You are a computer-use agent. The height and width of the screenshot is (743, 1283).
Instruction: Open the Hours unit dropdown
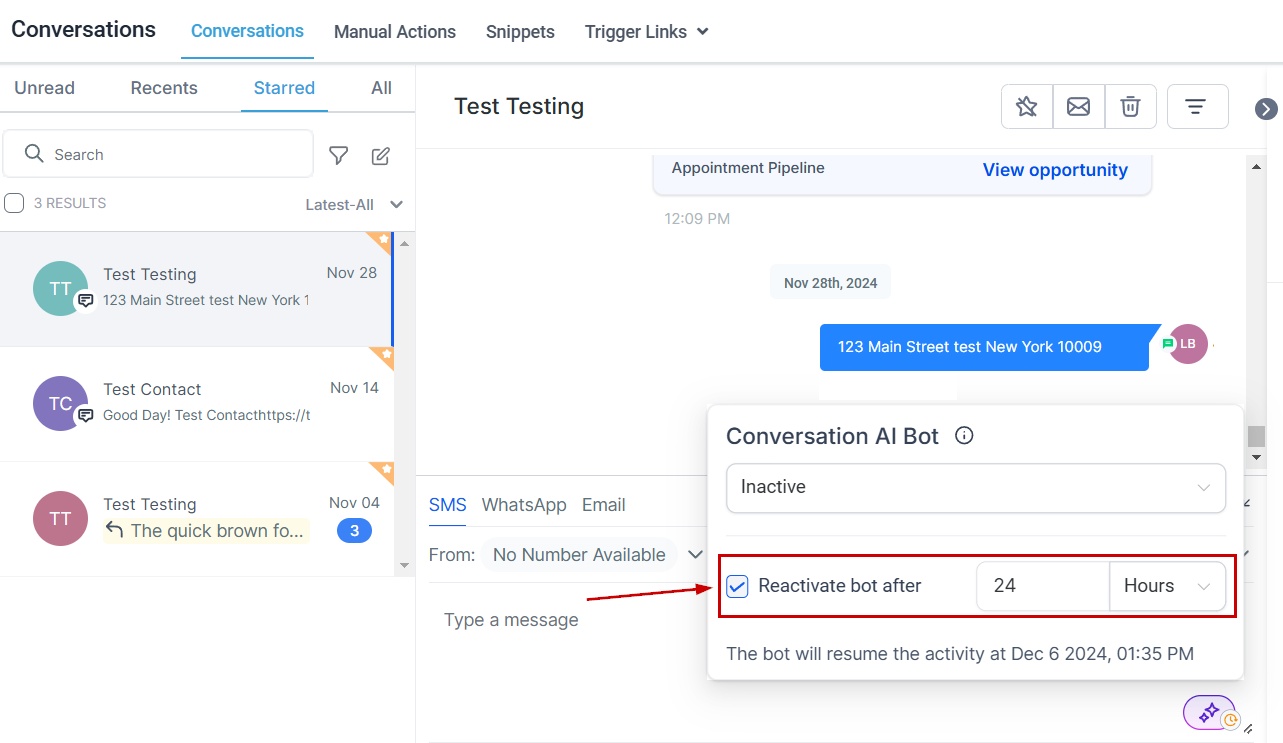(1166, 586)
